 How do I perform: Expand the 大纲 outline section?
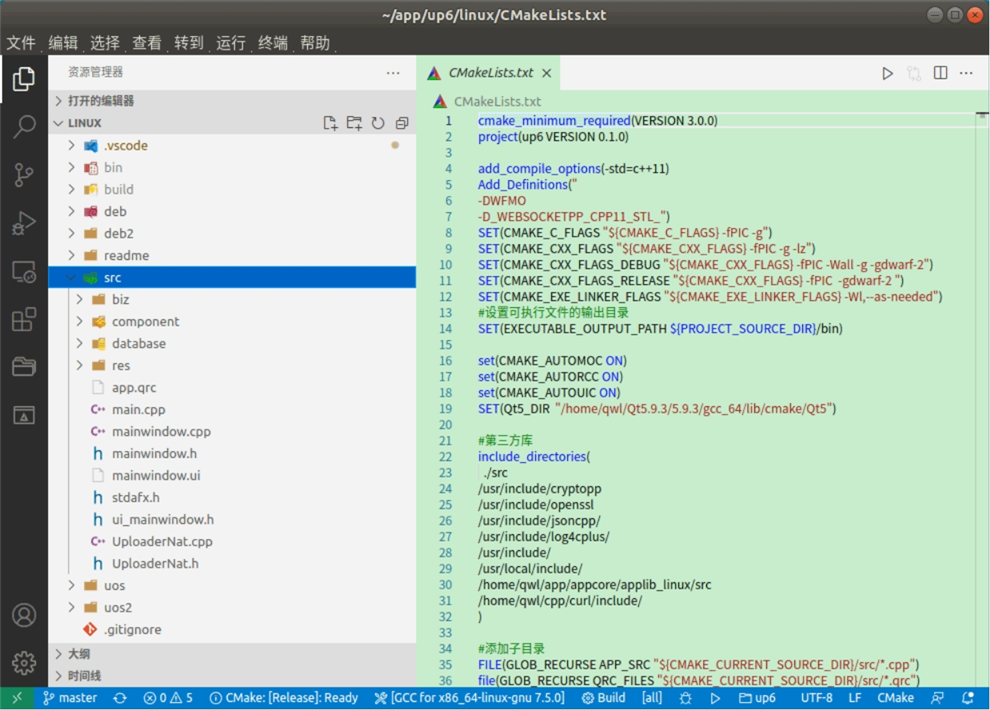pyautogui.click(x=78, y=654)
